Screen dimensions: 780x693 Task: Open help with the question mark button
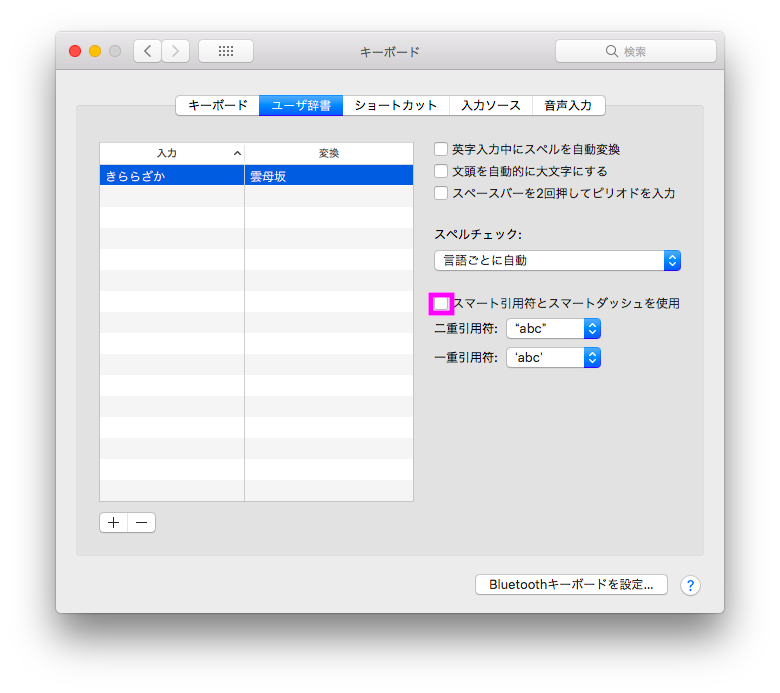tap(690, 585)
